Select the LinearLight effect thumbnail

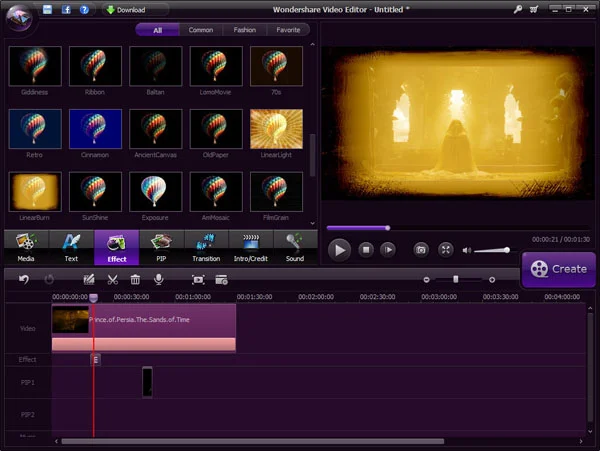click(x=277, y=129)
